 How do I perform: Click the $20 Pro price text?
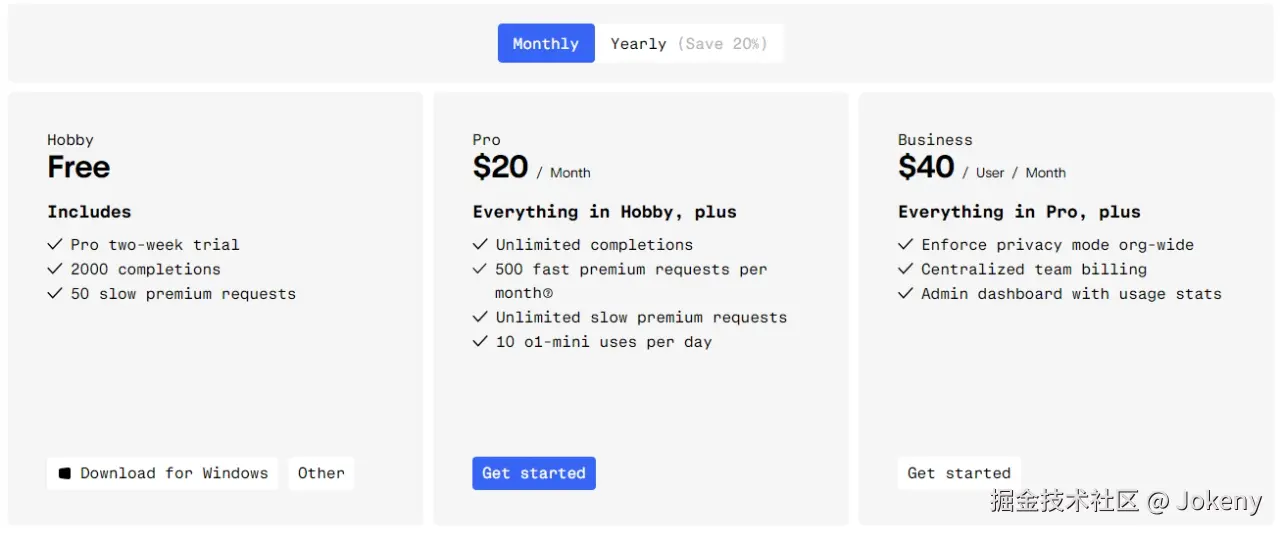(500, 167)
